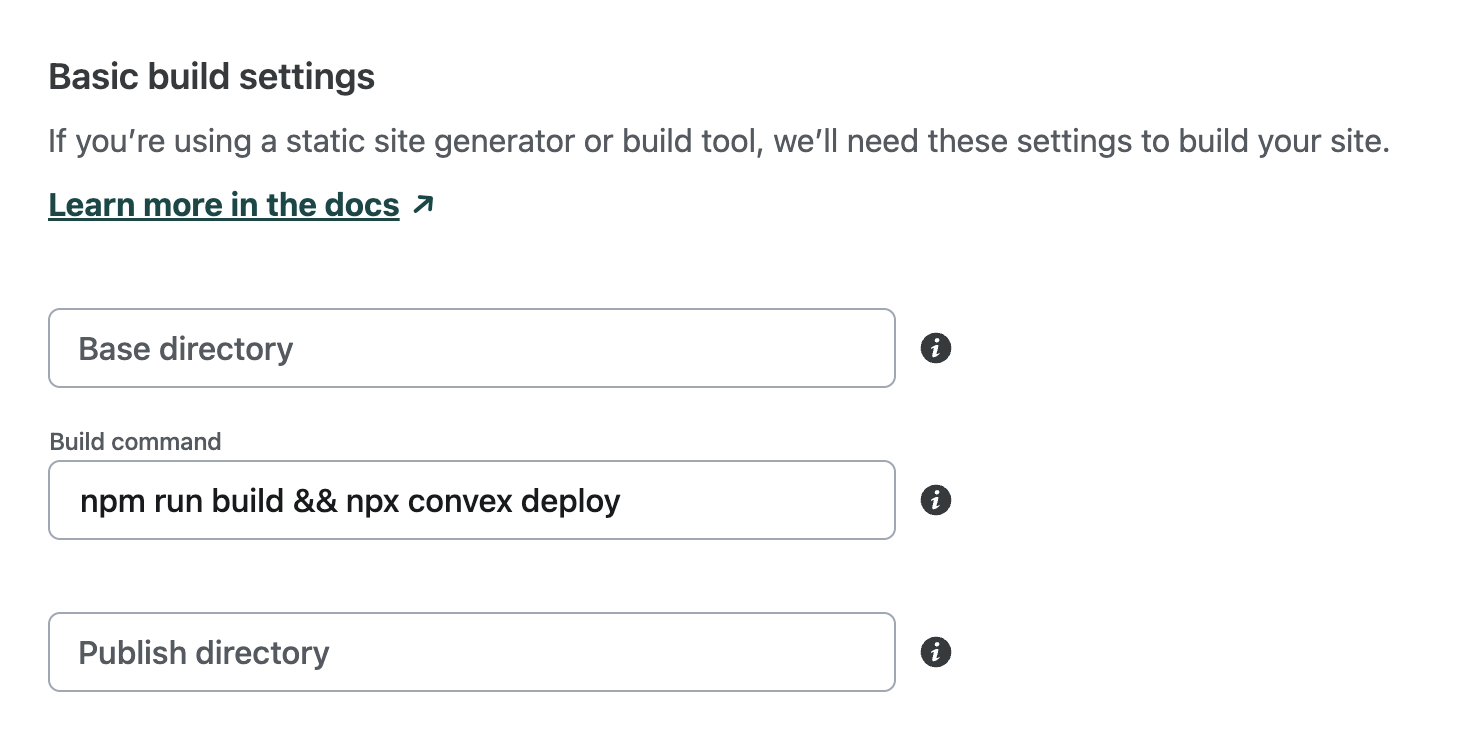Click inside the Publish directory field
The image size is (1466, 754).
coord(471,652)
